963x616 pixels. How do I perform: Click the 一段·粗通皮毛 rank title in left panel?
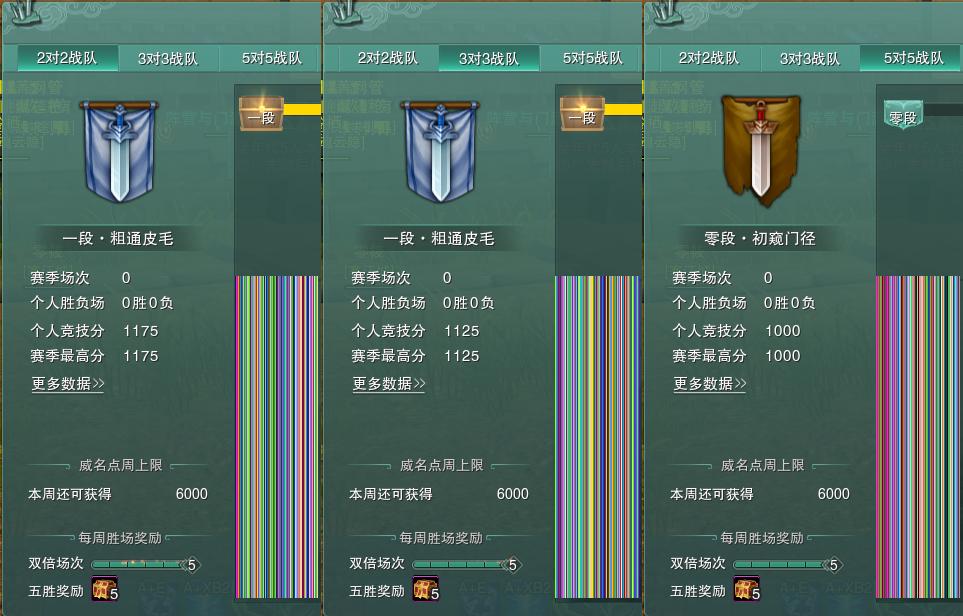[x=118, y=238]
